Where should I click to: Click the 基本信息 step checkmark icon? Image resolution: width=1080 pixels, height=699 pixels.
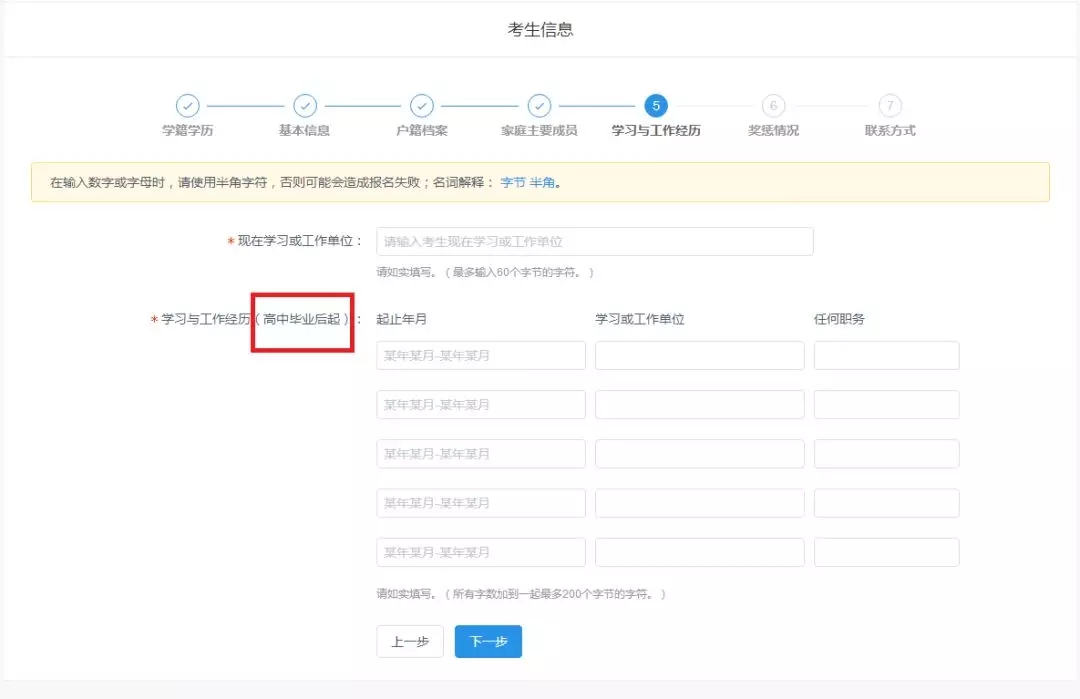[305, 106]
